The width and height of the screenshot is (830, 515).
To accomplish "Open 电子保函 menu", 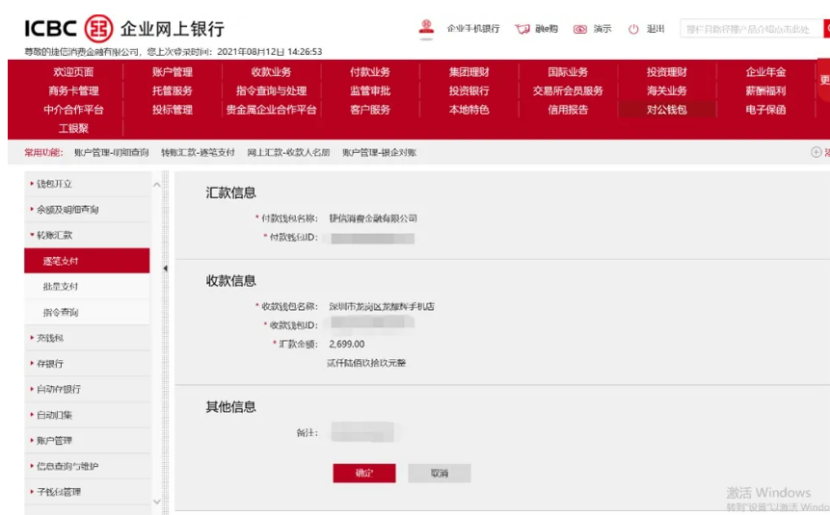I will 766,110.
